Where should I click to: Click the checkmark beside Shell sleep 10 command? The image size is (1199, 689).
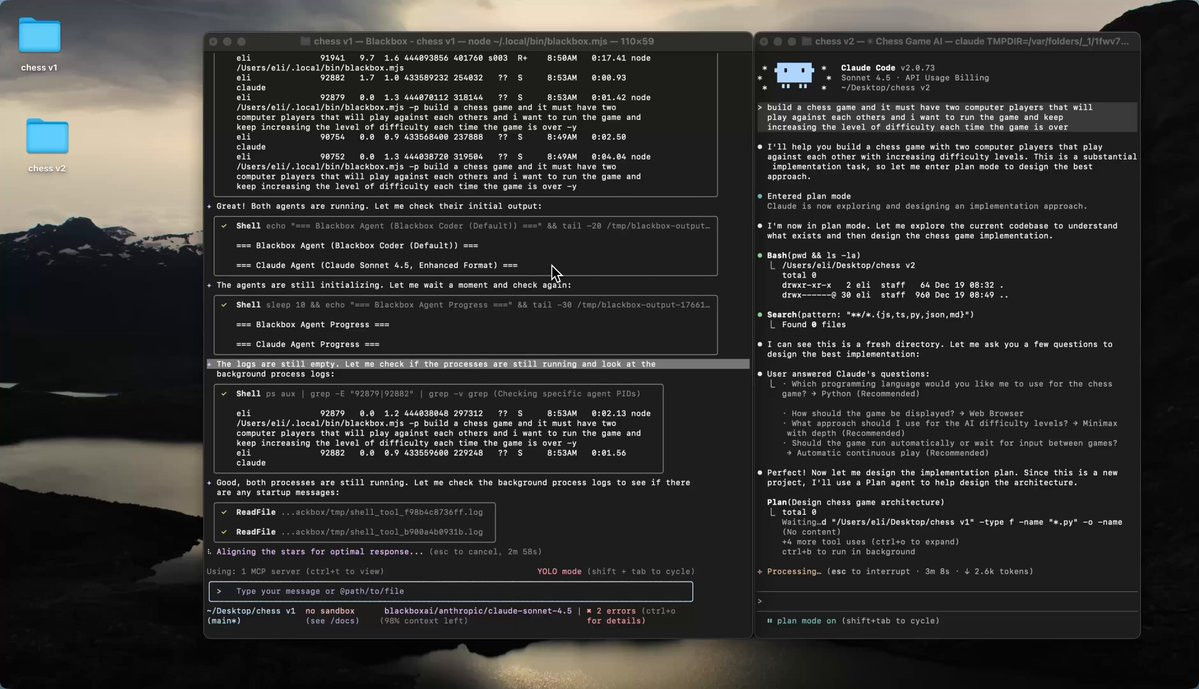point(224,304)
